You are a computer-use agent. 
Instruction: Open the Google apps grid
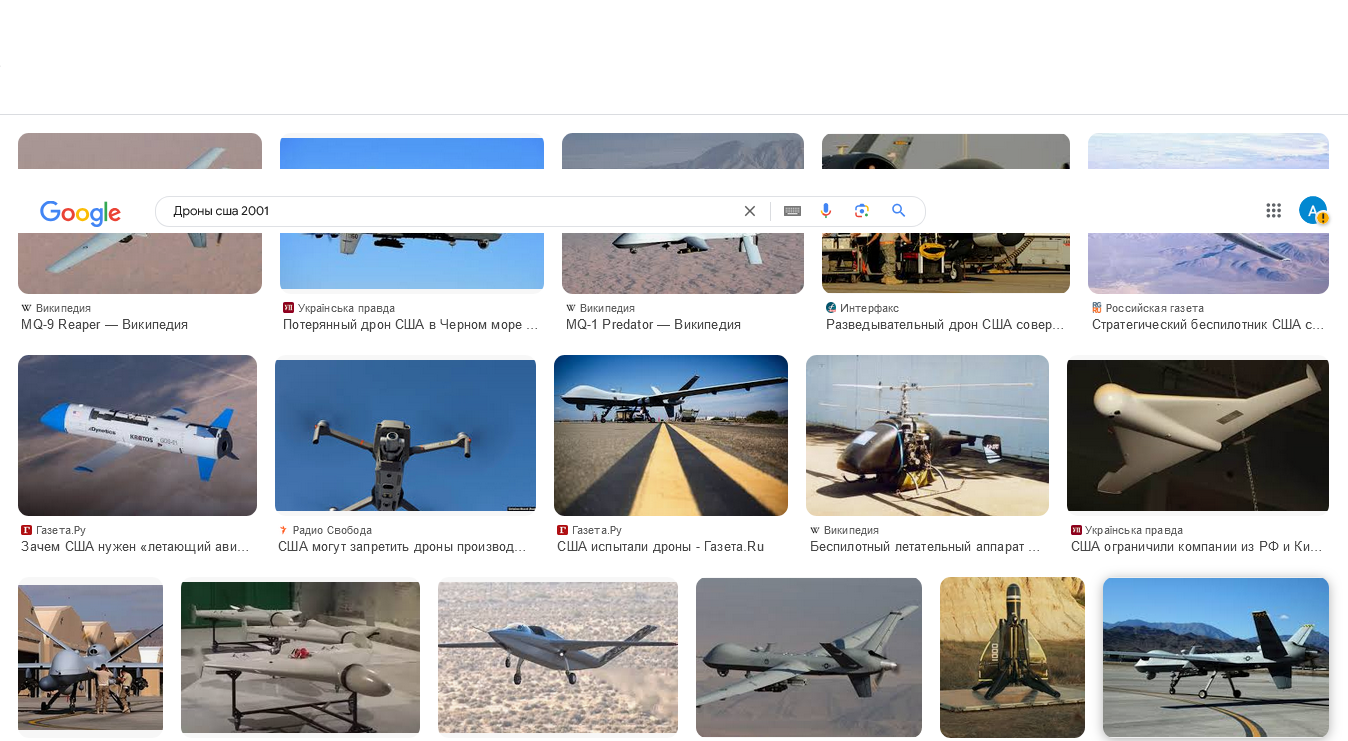[1273, 210]
